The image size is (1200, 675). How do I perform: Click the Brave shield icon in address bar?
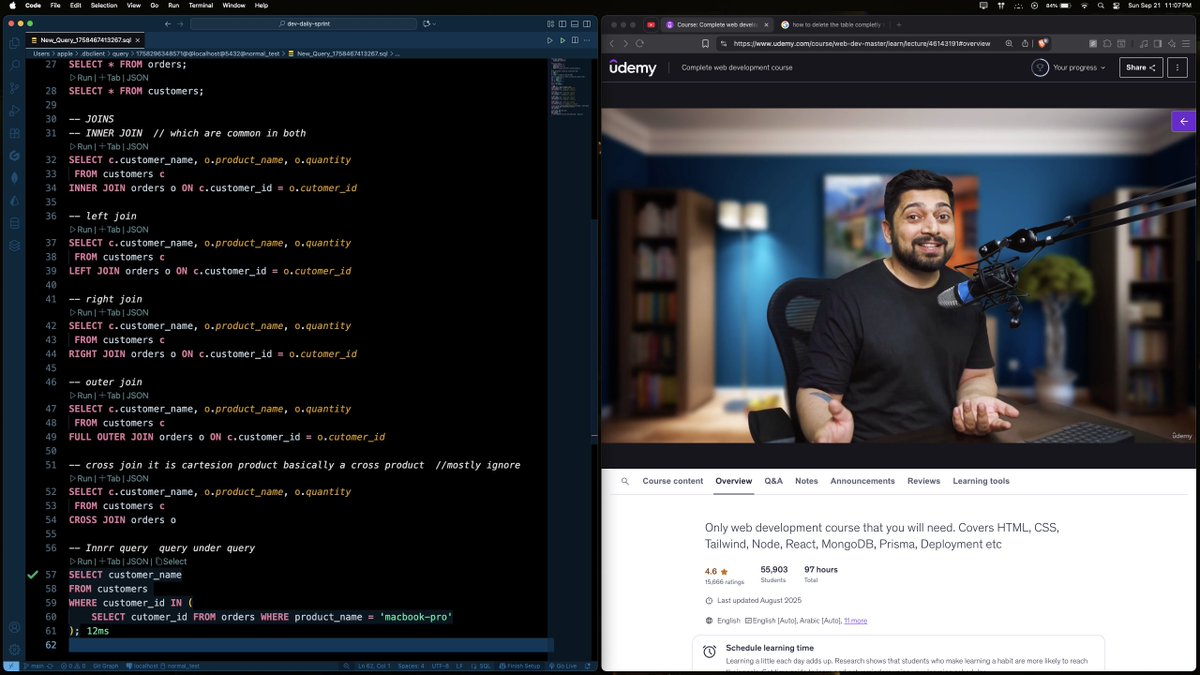[1042, 43]
